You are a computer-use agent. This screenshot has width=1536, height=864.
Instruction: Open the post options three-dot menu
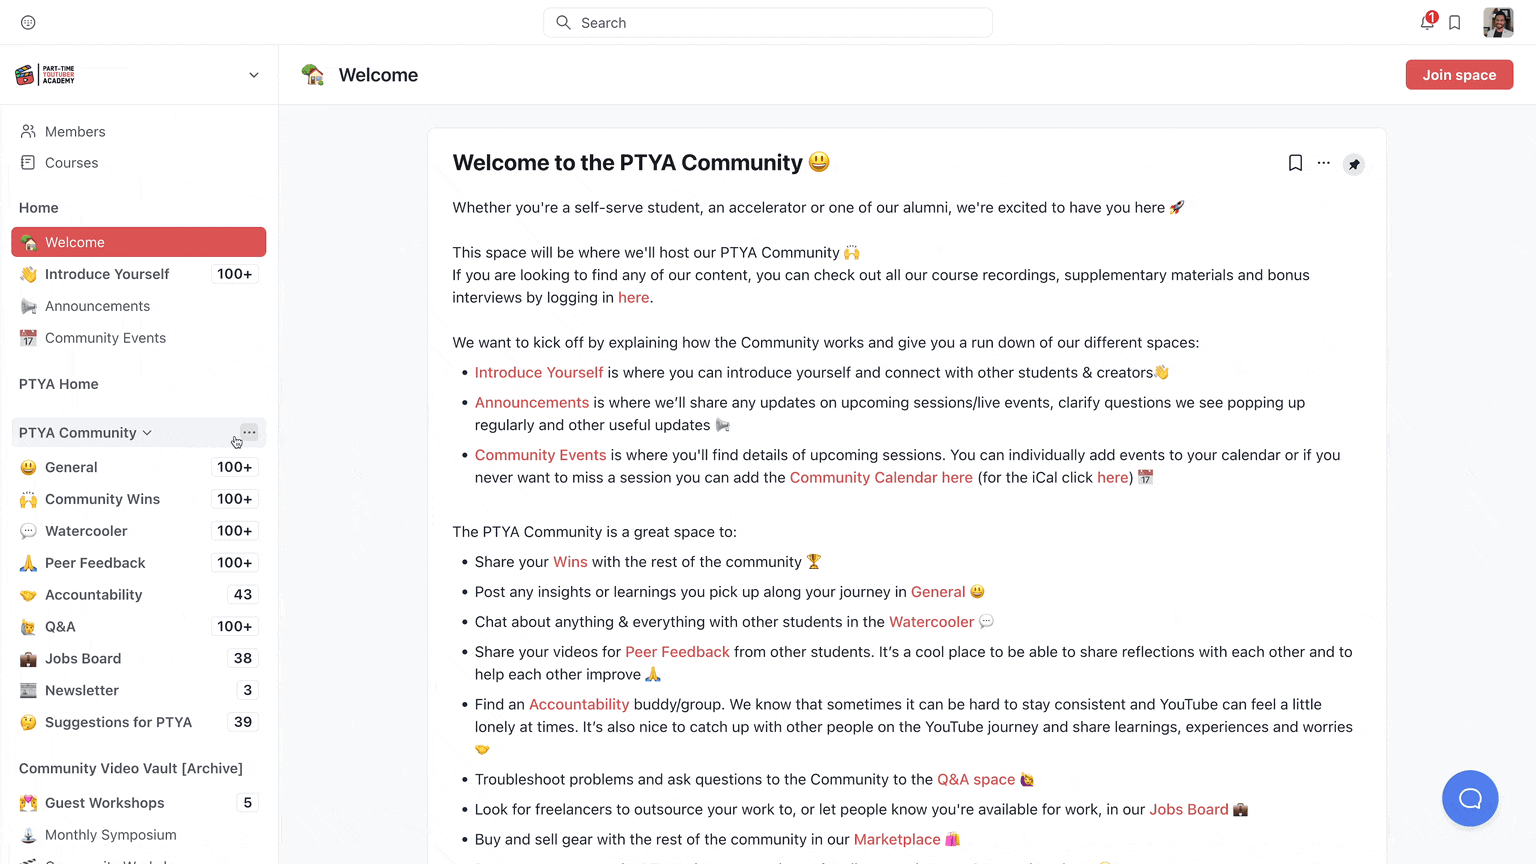tap(1324, 163)
